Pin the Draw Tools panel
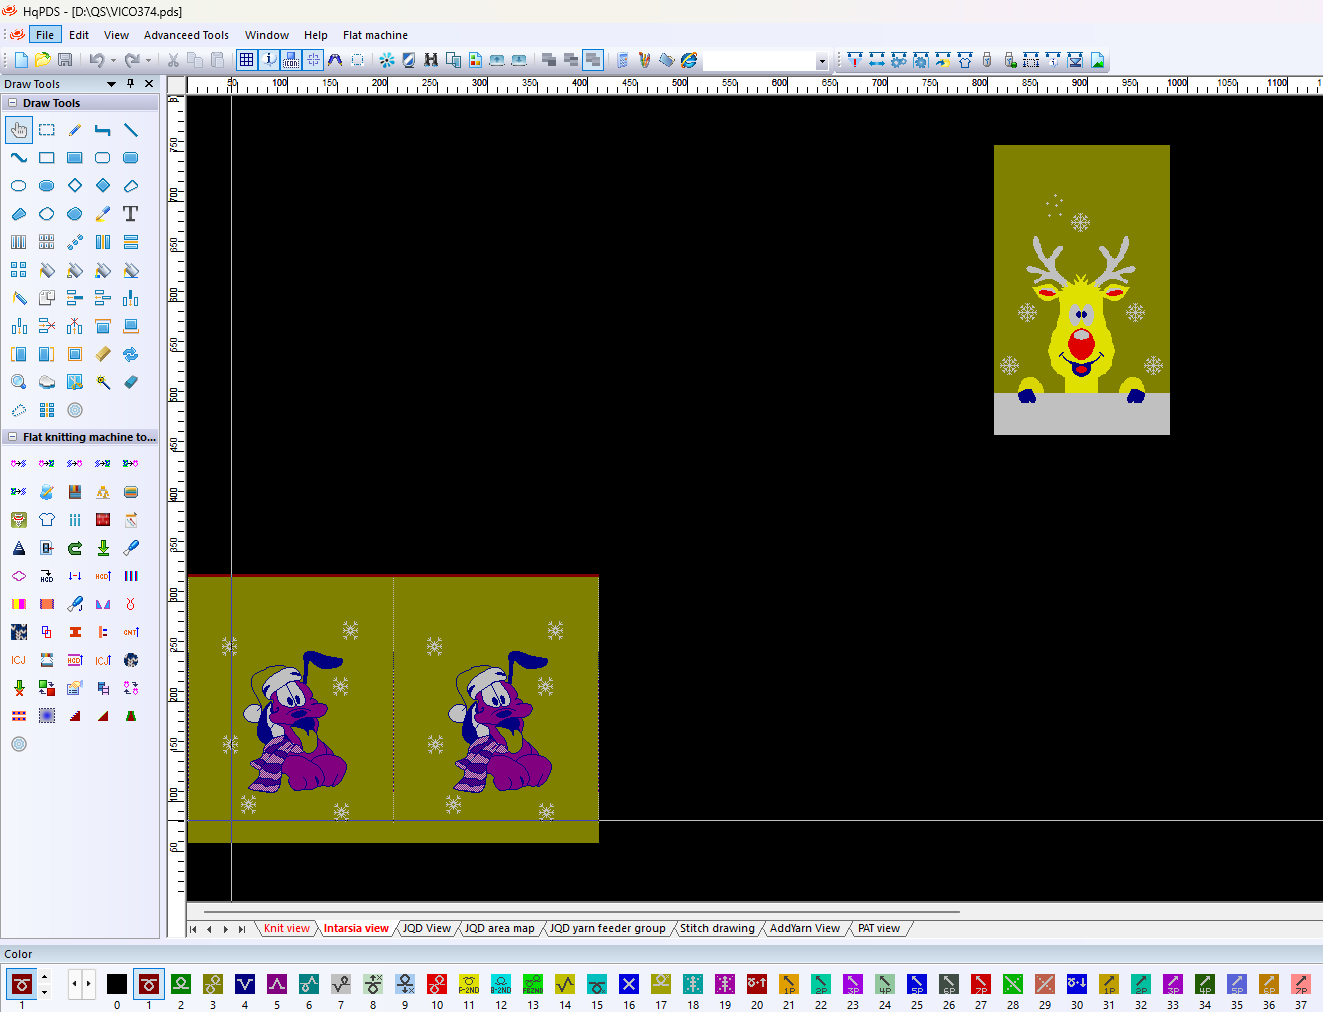Image resolution: width=1323 pixels, height=1012 pixels. pyautogui.click(x=130, y=84)
